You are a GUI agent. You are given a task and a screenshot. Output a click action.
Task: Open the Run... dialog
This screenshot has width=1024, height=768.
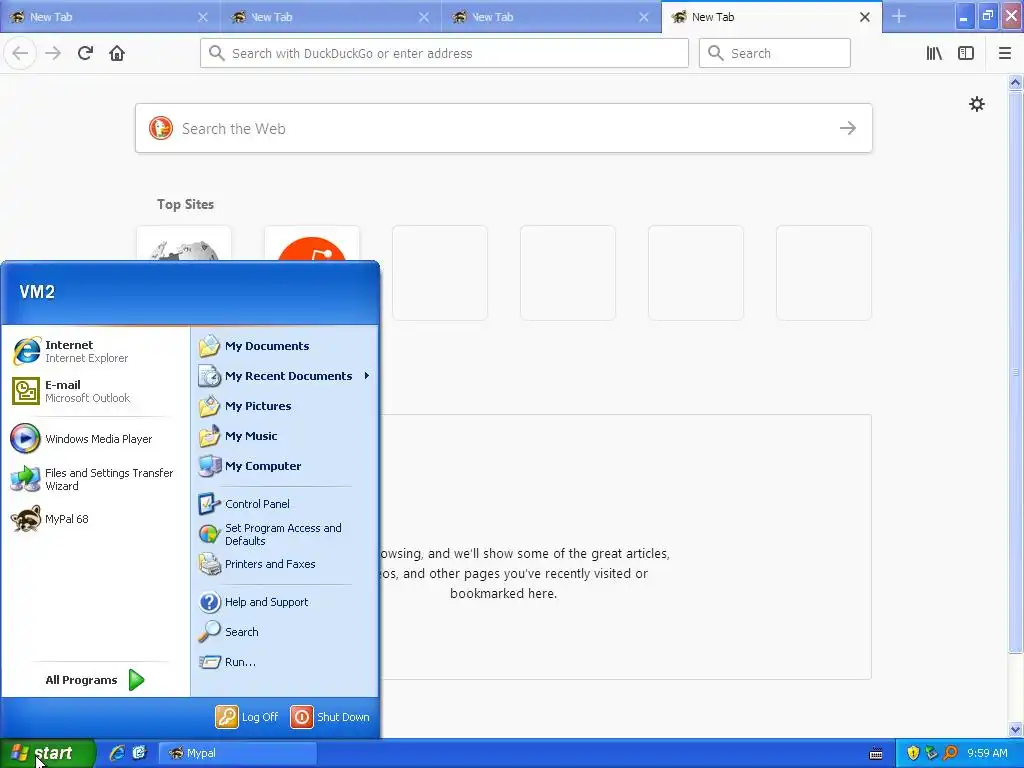coord(285,662)
